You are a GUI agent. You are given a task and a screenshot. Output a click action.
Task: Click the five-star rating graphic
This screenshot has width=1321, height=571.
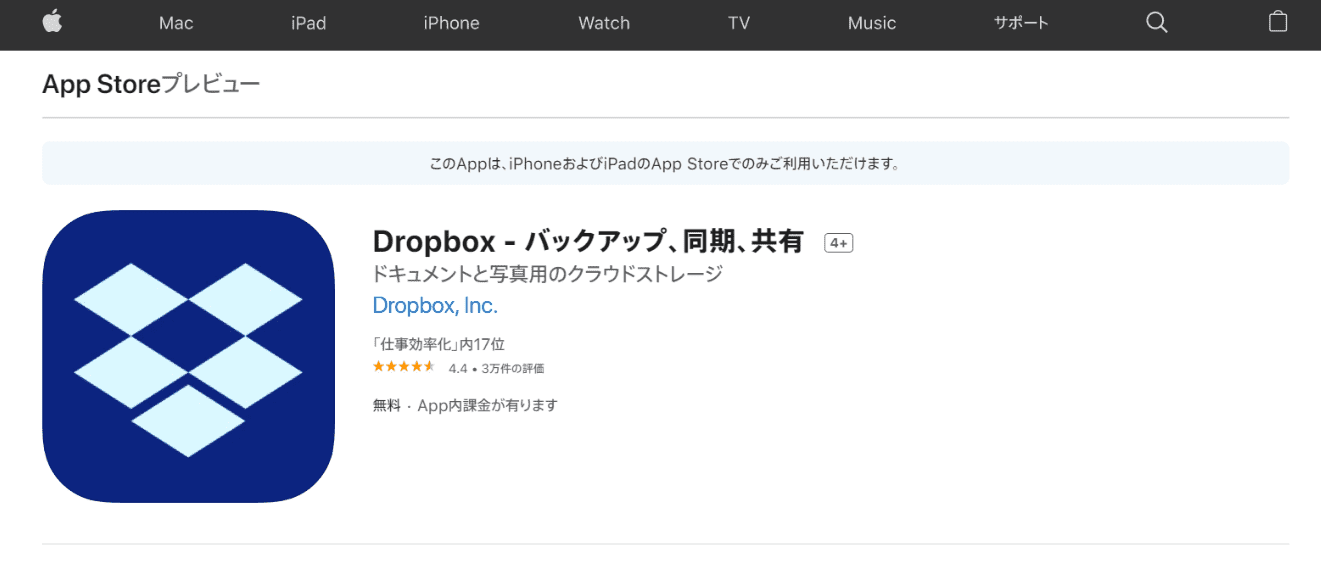click(404, 367)
